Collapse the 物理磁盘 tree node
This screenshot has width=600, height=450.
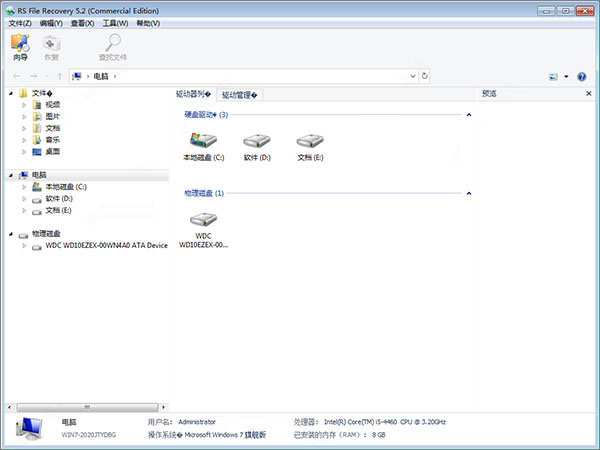(11, 234)
